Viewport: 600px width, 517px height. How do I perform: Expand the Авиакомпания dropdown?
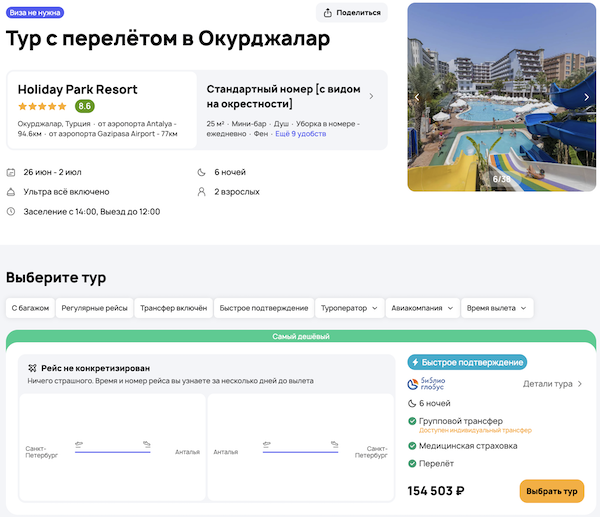click(422, 308)
